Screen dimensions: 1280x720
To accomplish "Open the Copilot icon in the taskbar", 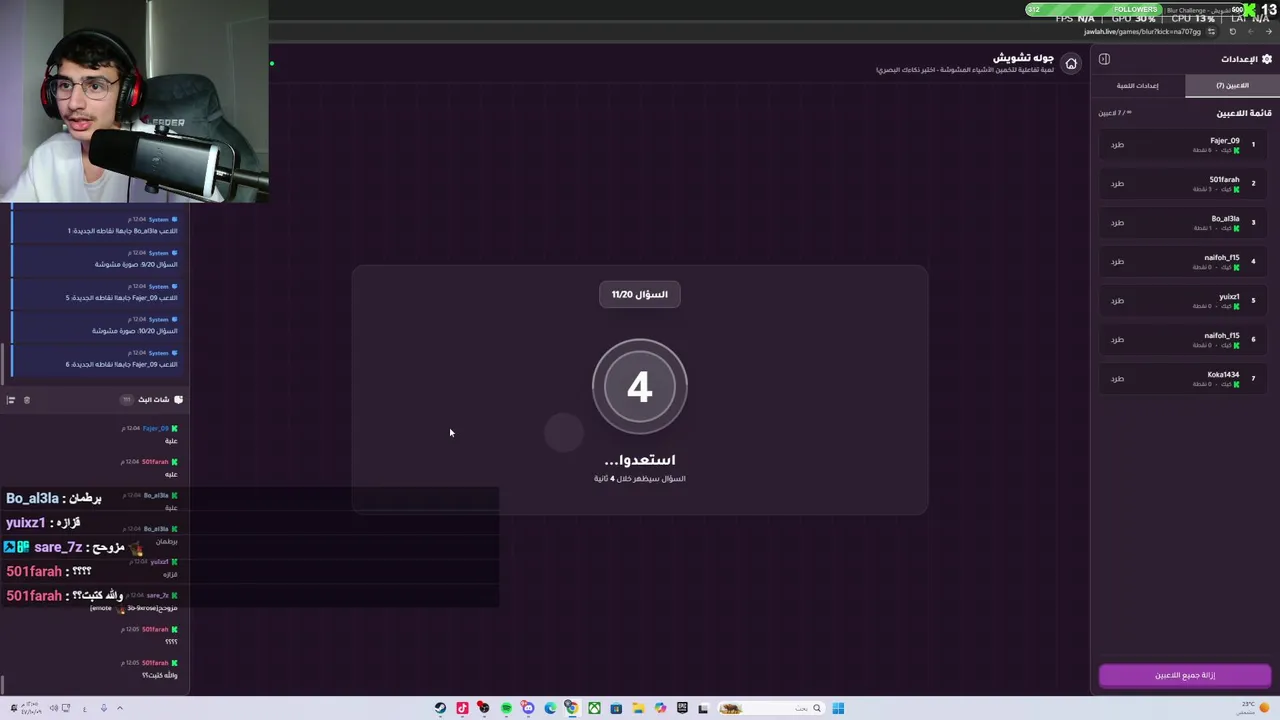I will [x=660, y=709].
